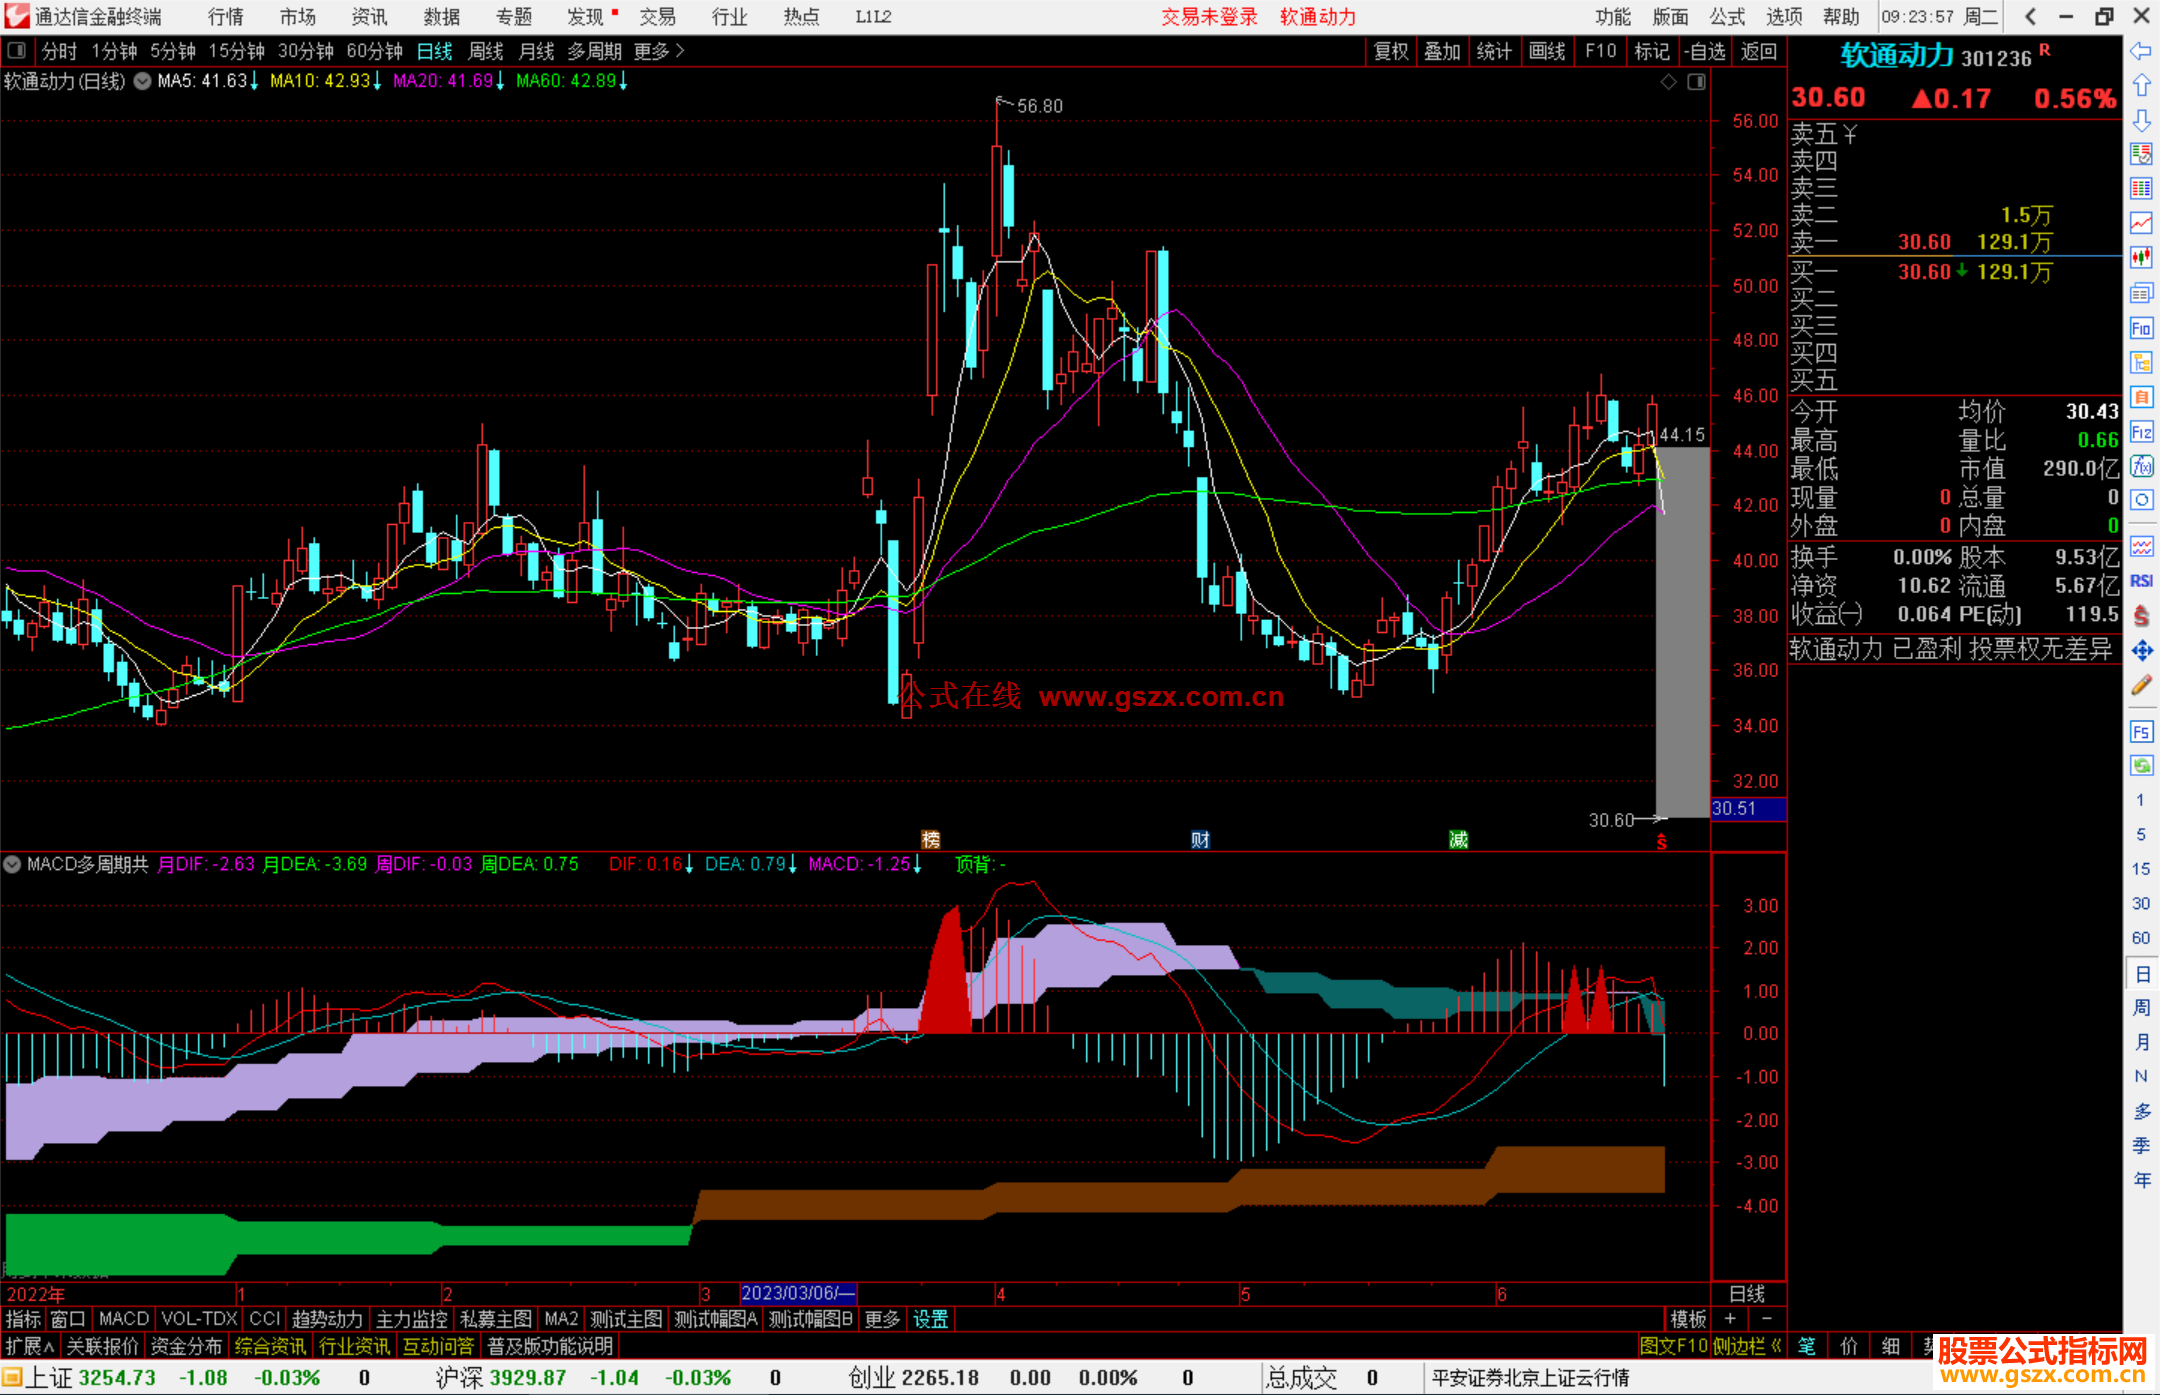Open the wave indicator chart sidebar icon

tap(2140, 547)
